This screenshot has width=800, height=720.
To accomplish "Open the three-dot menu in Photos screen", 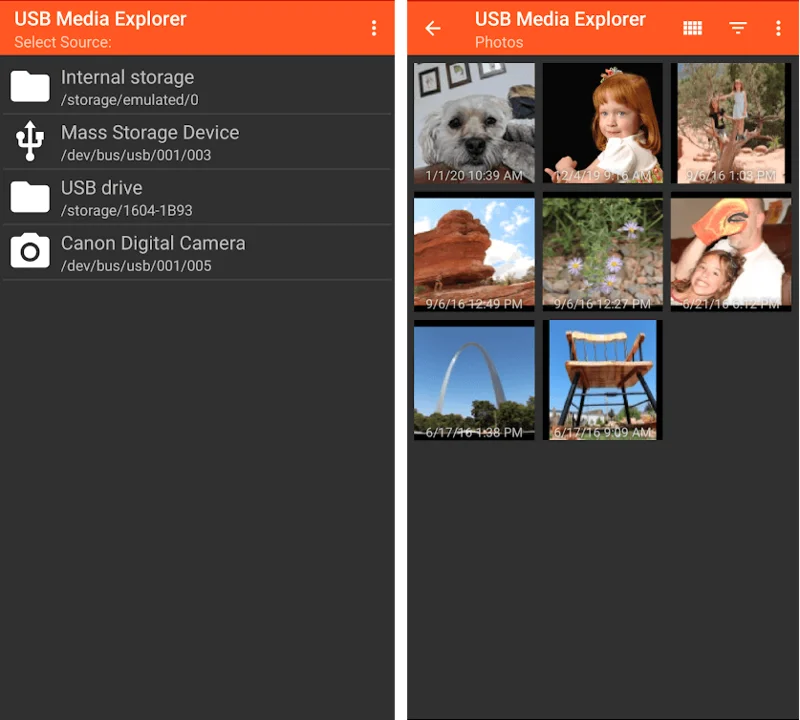I will [x=778, y=28].
